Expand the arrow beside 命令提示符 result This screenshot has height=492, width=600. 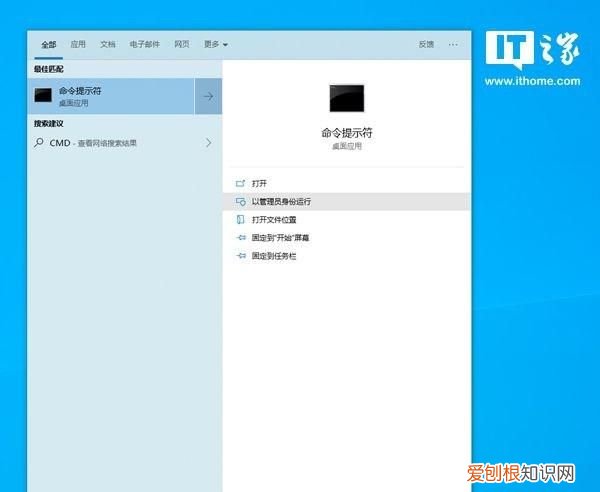pos(208,96)
